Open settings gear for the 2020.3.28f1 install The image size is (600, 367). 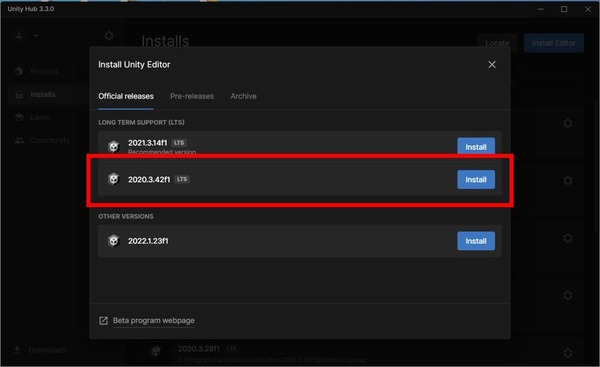pos(568,352)
